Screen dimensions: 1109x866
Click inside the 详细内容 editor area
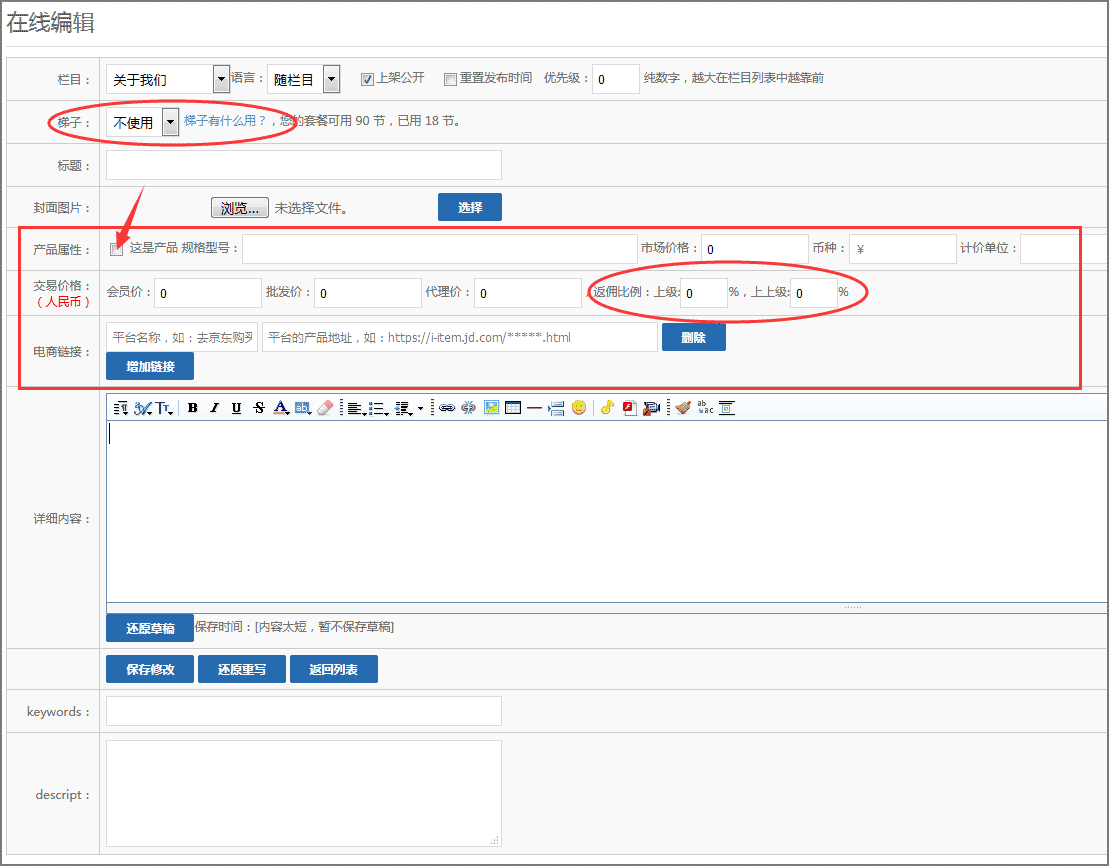point(607,512)
